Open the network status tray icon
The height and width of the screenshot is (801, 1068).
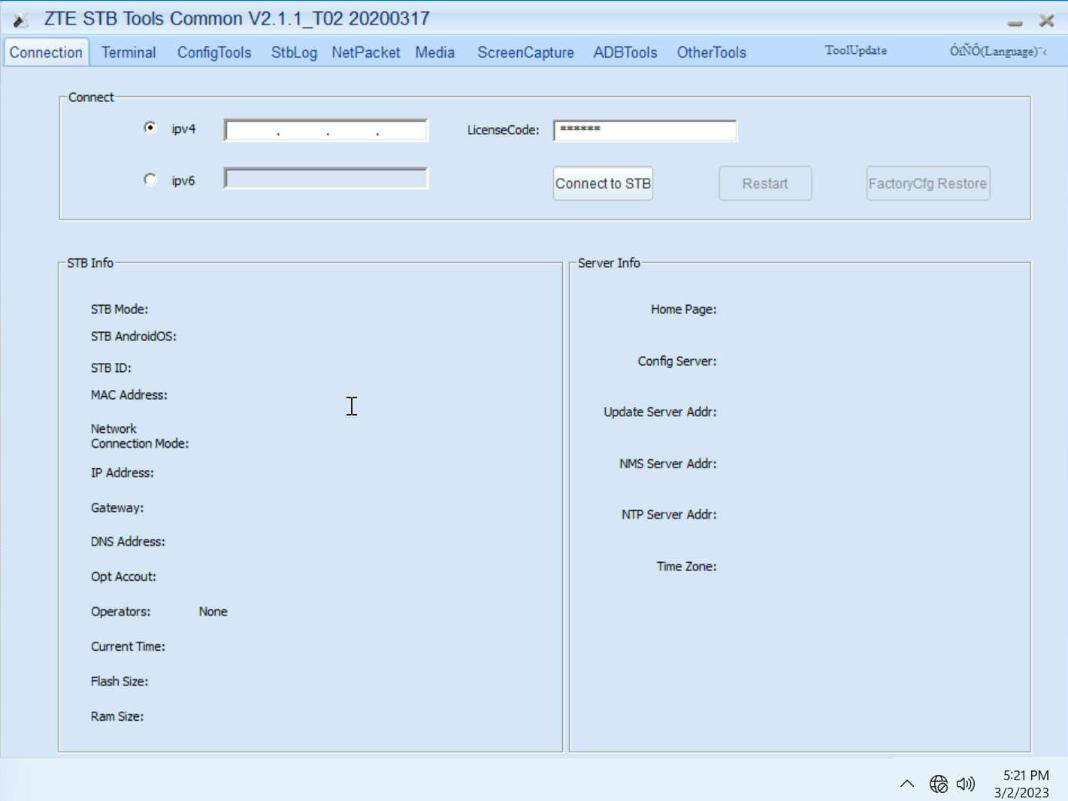(x=938, y=784)
